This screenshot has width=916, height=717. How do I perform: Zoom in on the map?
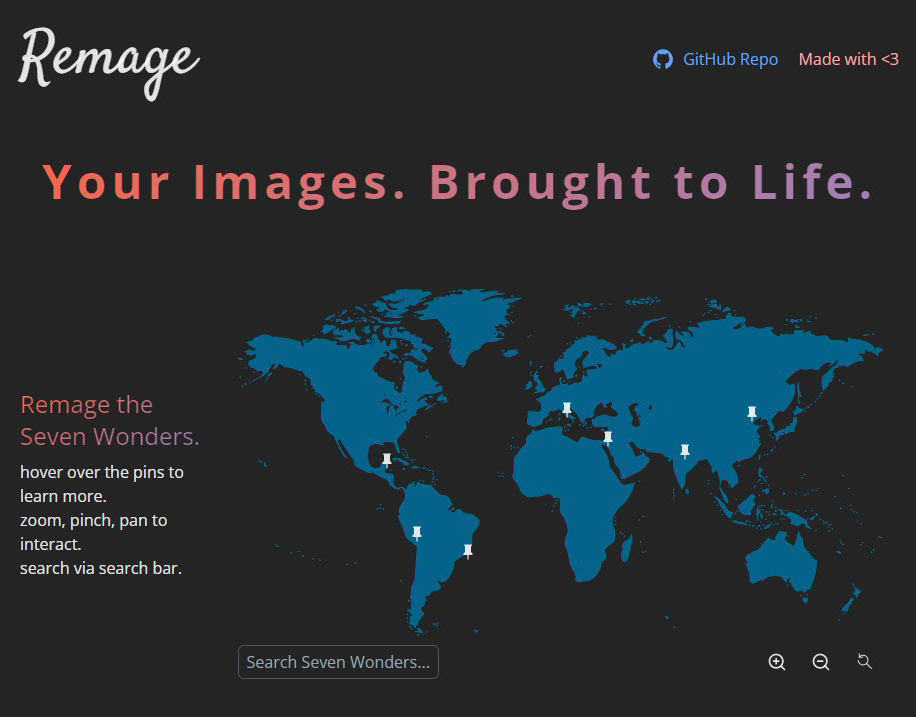tap(776, 661)
